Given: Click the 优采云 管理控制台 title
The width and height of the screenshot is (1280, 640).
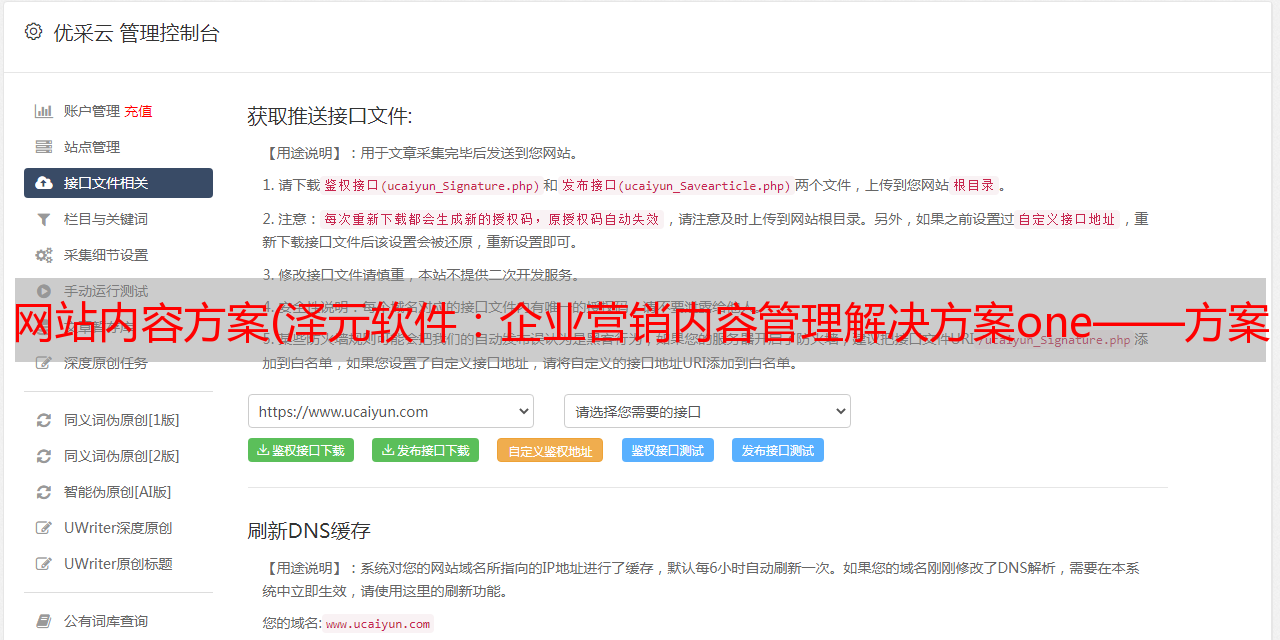Looking at the screenshot, I should click(x=136, y=32).
